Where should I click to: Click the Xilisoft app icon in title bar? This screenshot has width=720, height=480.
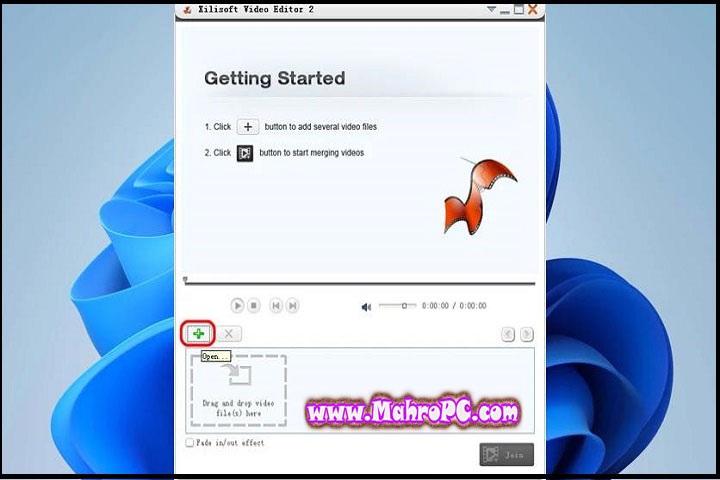point(187,9)
